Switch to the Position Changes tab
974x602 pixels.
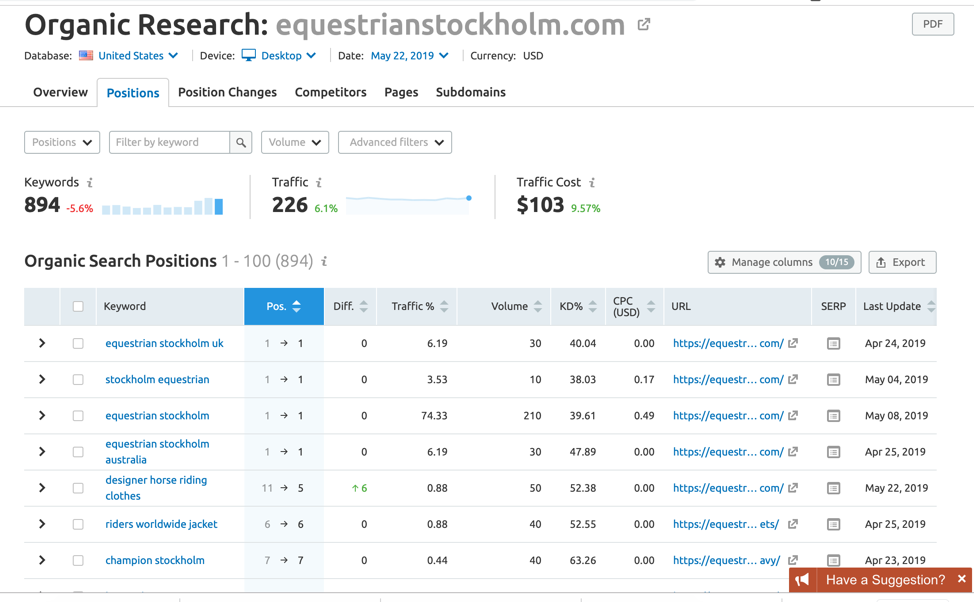[227, 92]
